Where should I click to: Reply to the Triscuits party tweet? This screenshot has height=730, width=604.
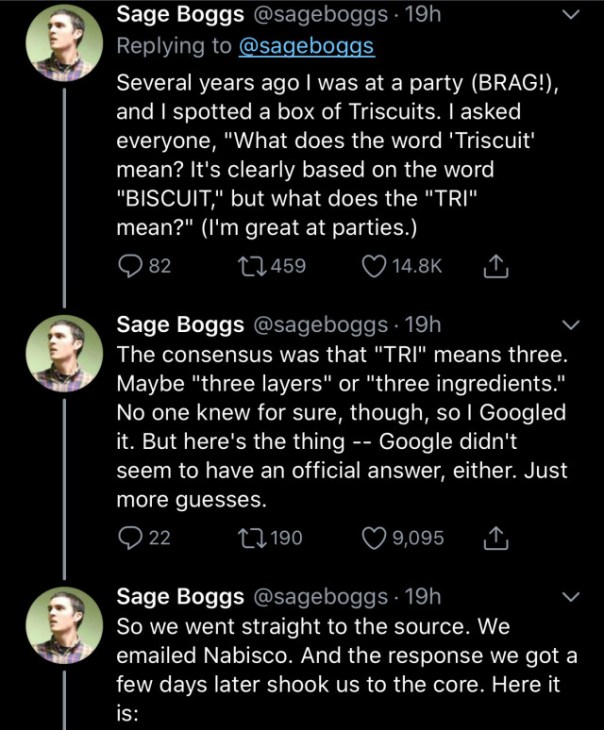pyautogui.click(x=128, y=266)
